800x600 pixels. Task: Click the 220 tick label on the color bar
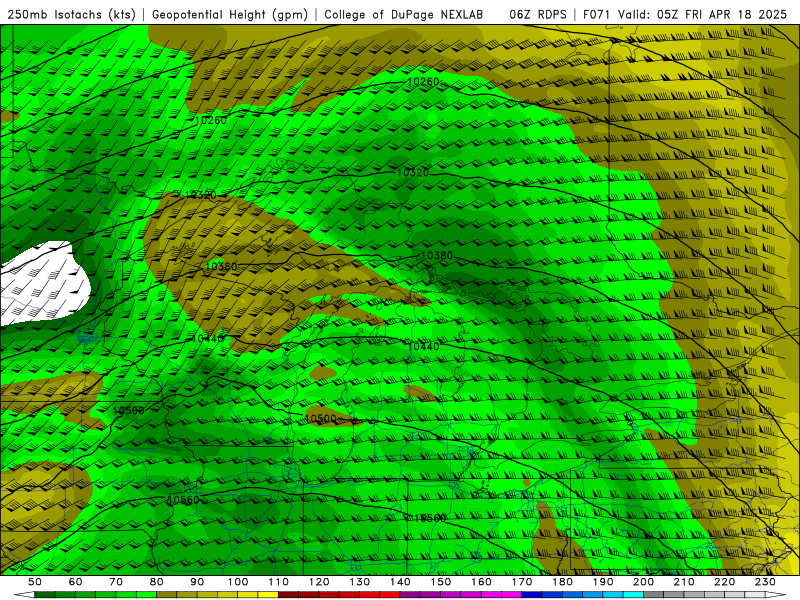725,582
